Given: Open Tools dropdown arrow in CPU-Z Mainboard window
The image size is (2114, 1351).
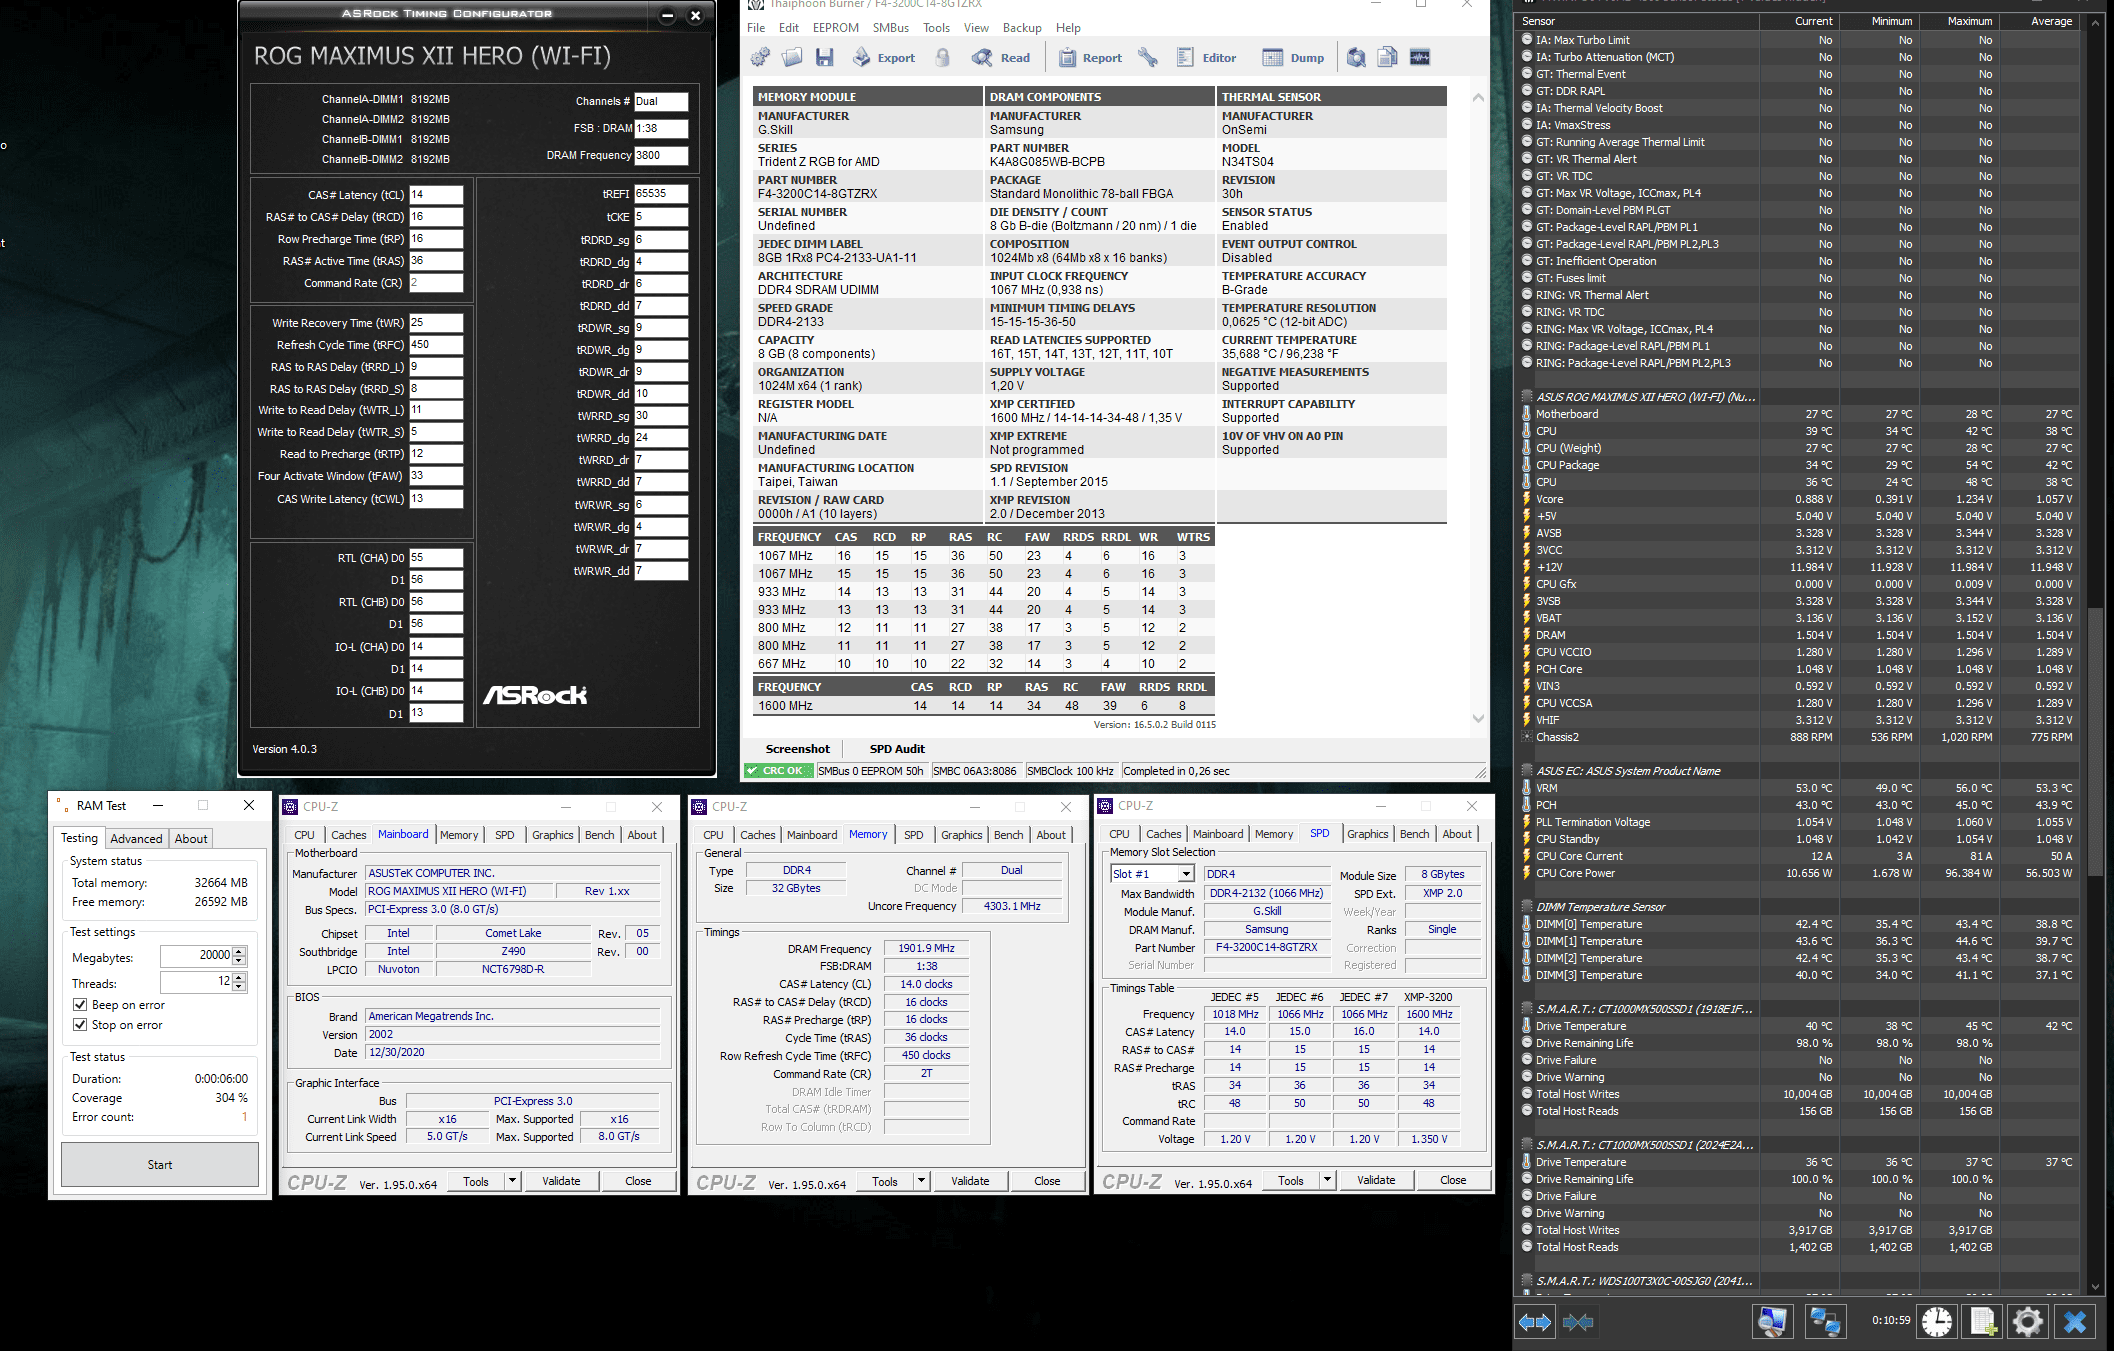Looking at the screenshot, I should pos(512,1181).
